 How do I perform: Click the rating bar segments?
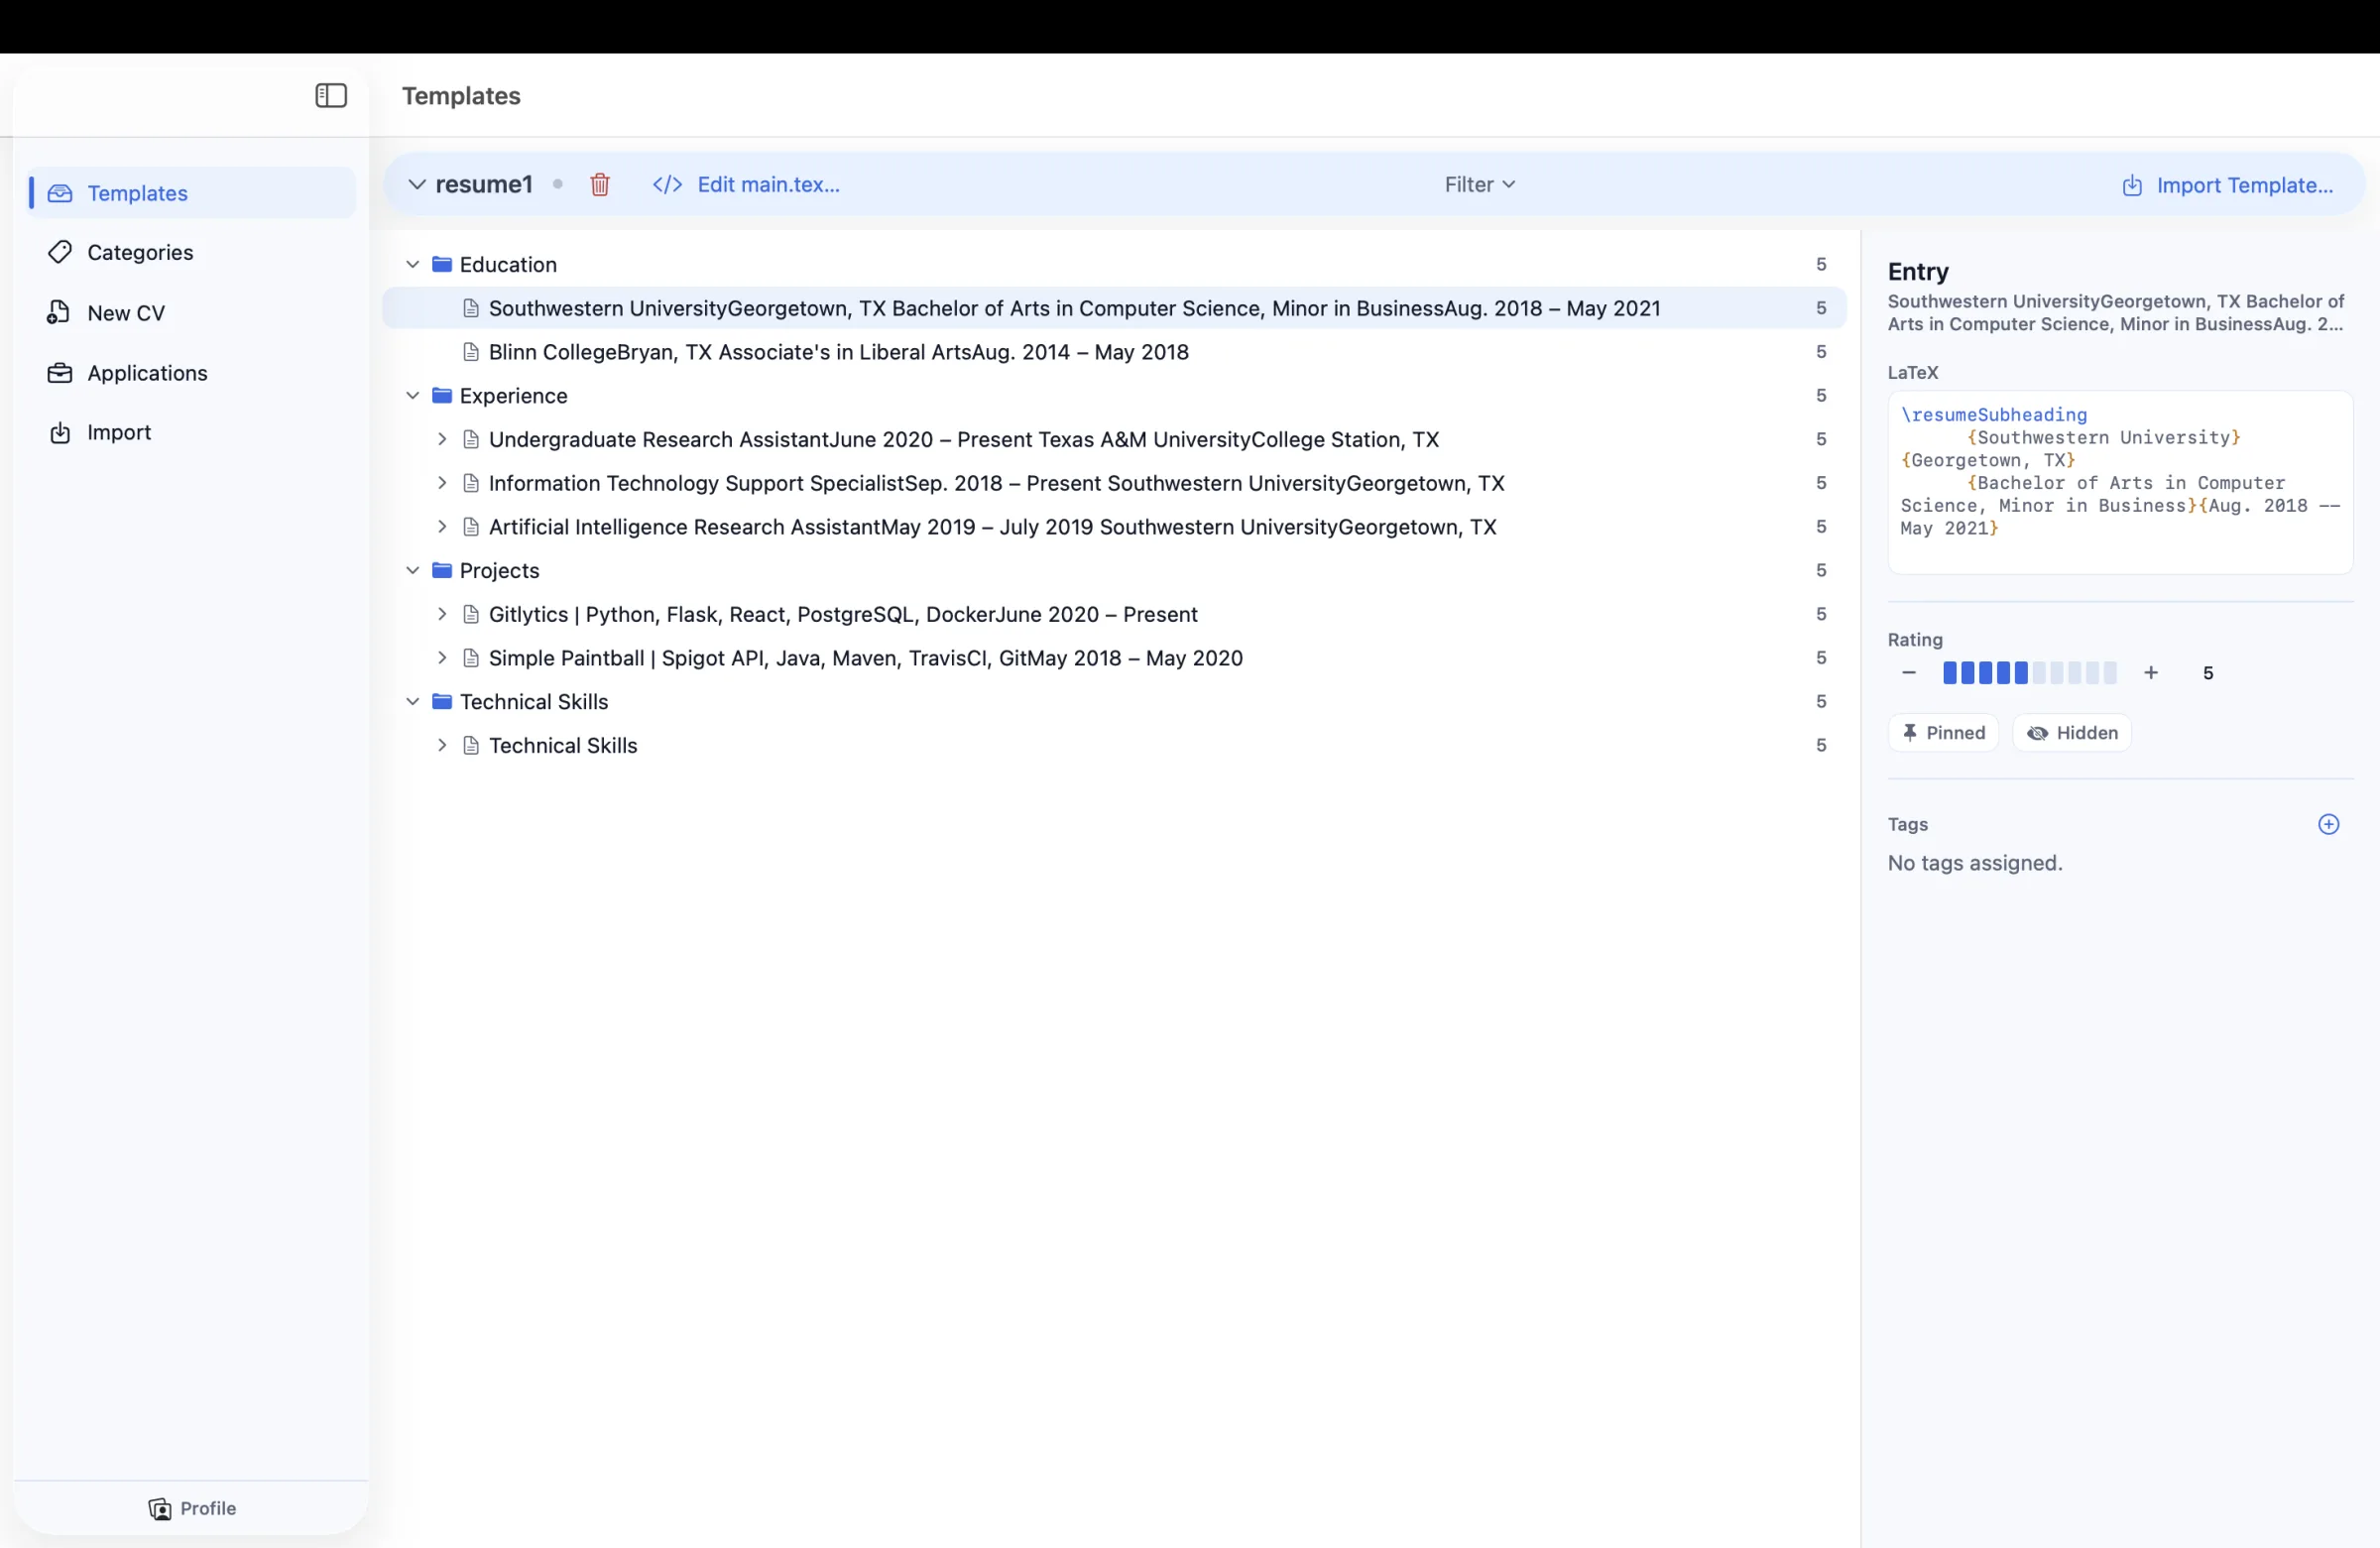(2029, 673)
